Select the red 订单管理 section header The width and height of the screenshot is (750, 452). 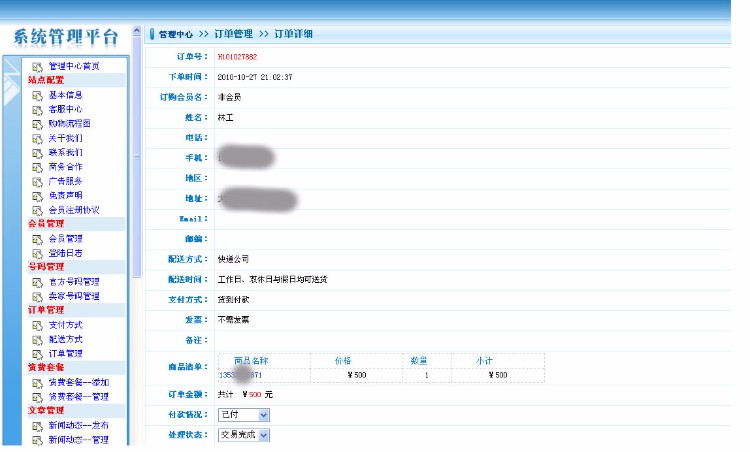pos(46,309)
